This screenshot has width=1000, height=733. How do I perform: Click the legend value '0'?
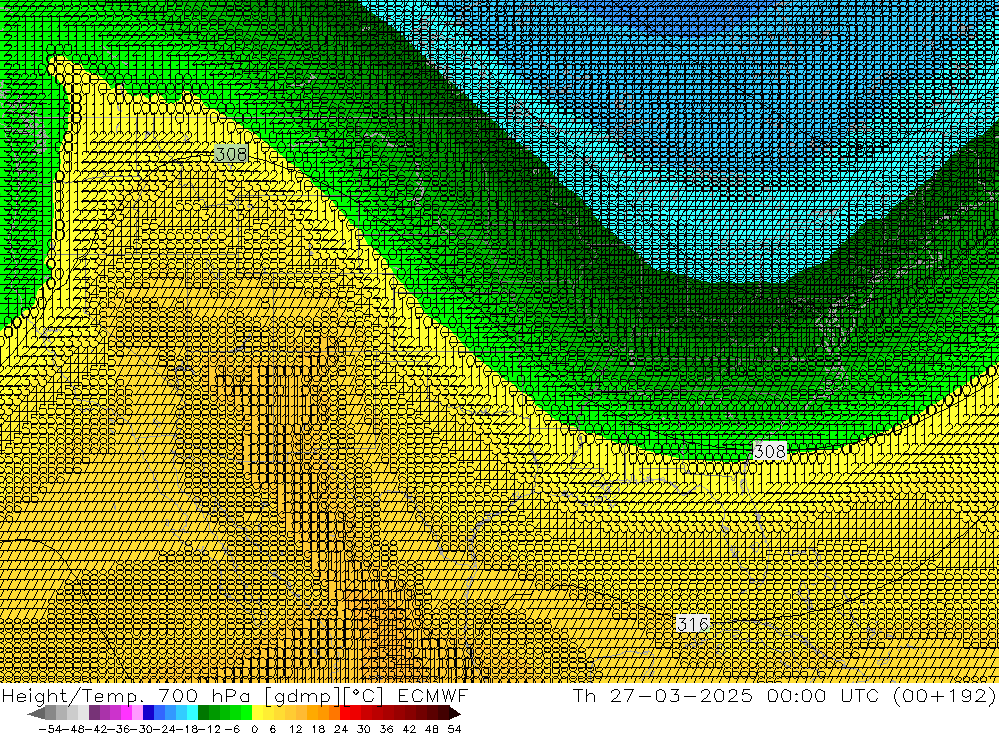coord(254,729)
